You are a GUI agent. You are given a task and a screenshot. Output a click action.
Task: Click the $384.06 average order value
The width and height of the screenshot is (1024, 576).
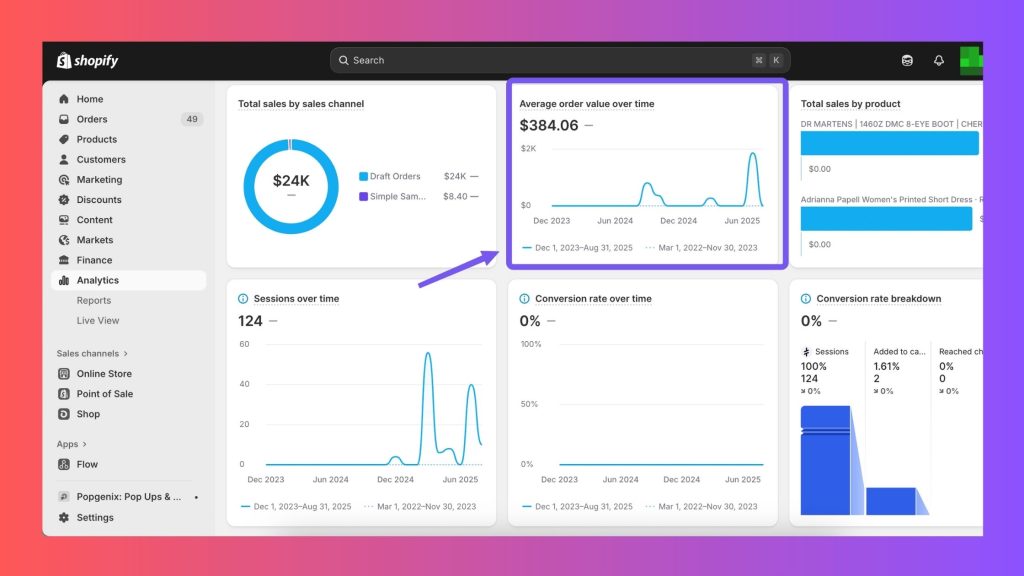coord(549,125)
